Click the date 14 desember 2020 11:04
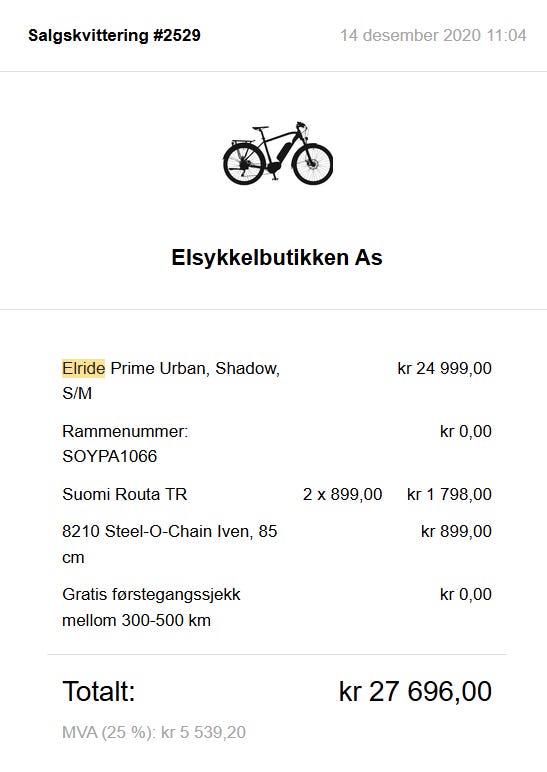 tap(433, 35)
